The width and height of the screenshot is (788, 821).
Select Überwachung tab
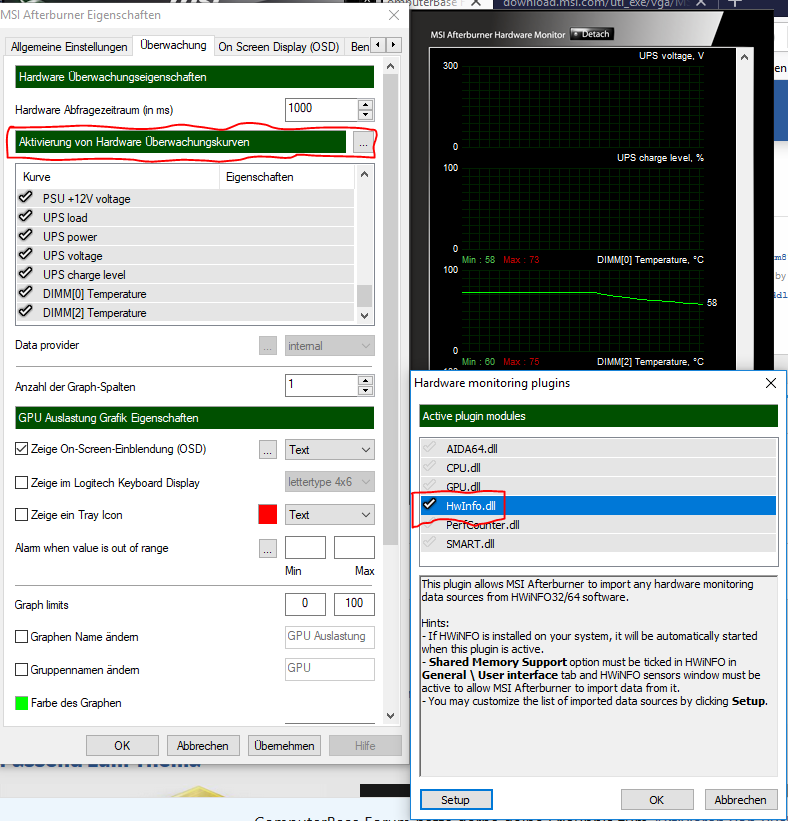(x=173, y=45)
